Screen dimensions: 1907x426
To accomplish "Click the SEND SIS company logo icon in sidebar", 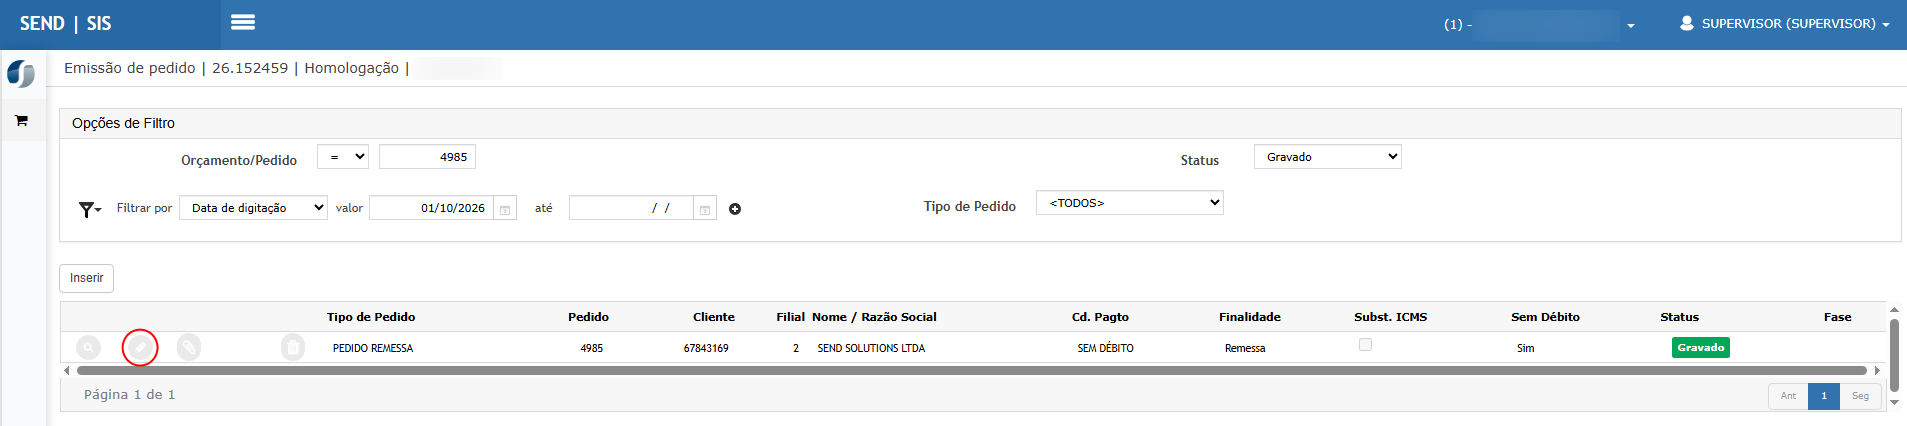I will (x=21, y=74).
